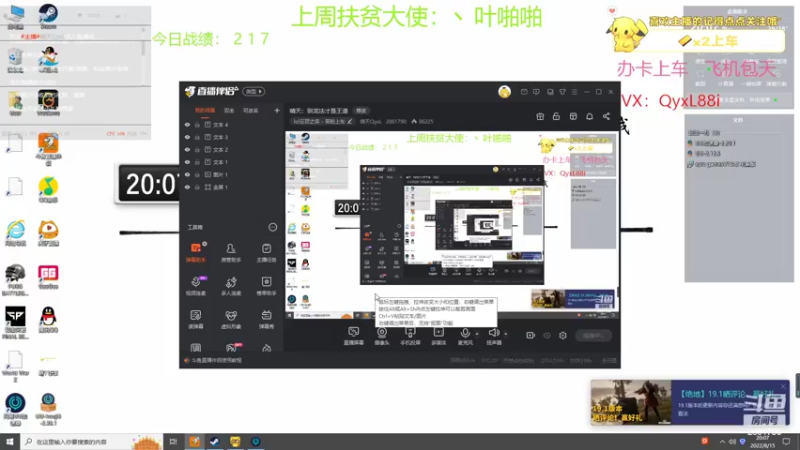800x450 pixels.
Task: Open the 主播任务 streamer tasks tool
Action: [x=266, y=252]
